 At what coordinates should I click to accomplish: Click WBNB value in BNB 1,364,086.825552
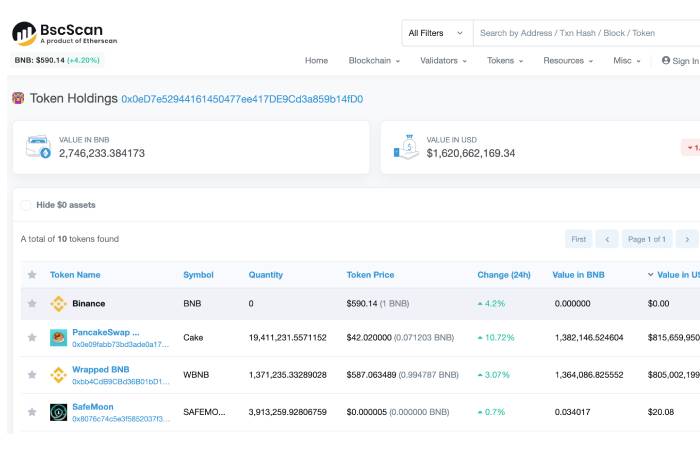click(x=589, y=375)
